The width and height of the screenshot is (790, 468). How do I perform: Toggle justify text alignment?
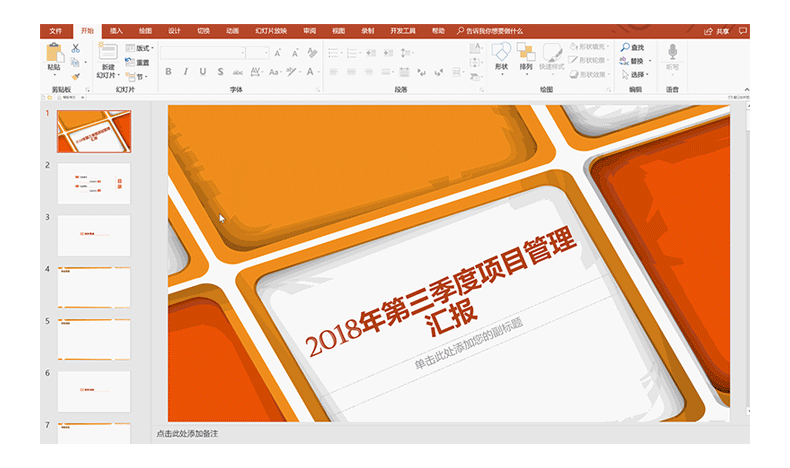(386, 72)
